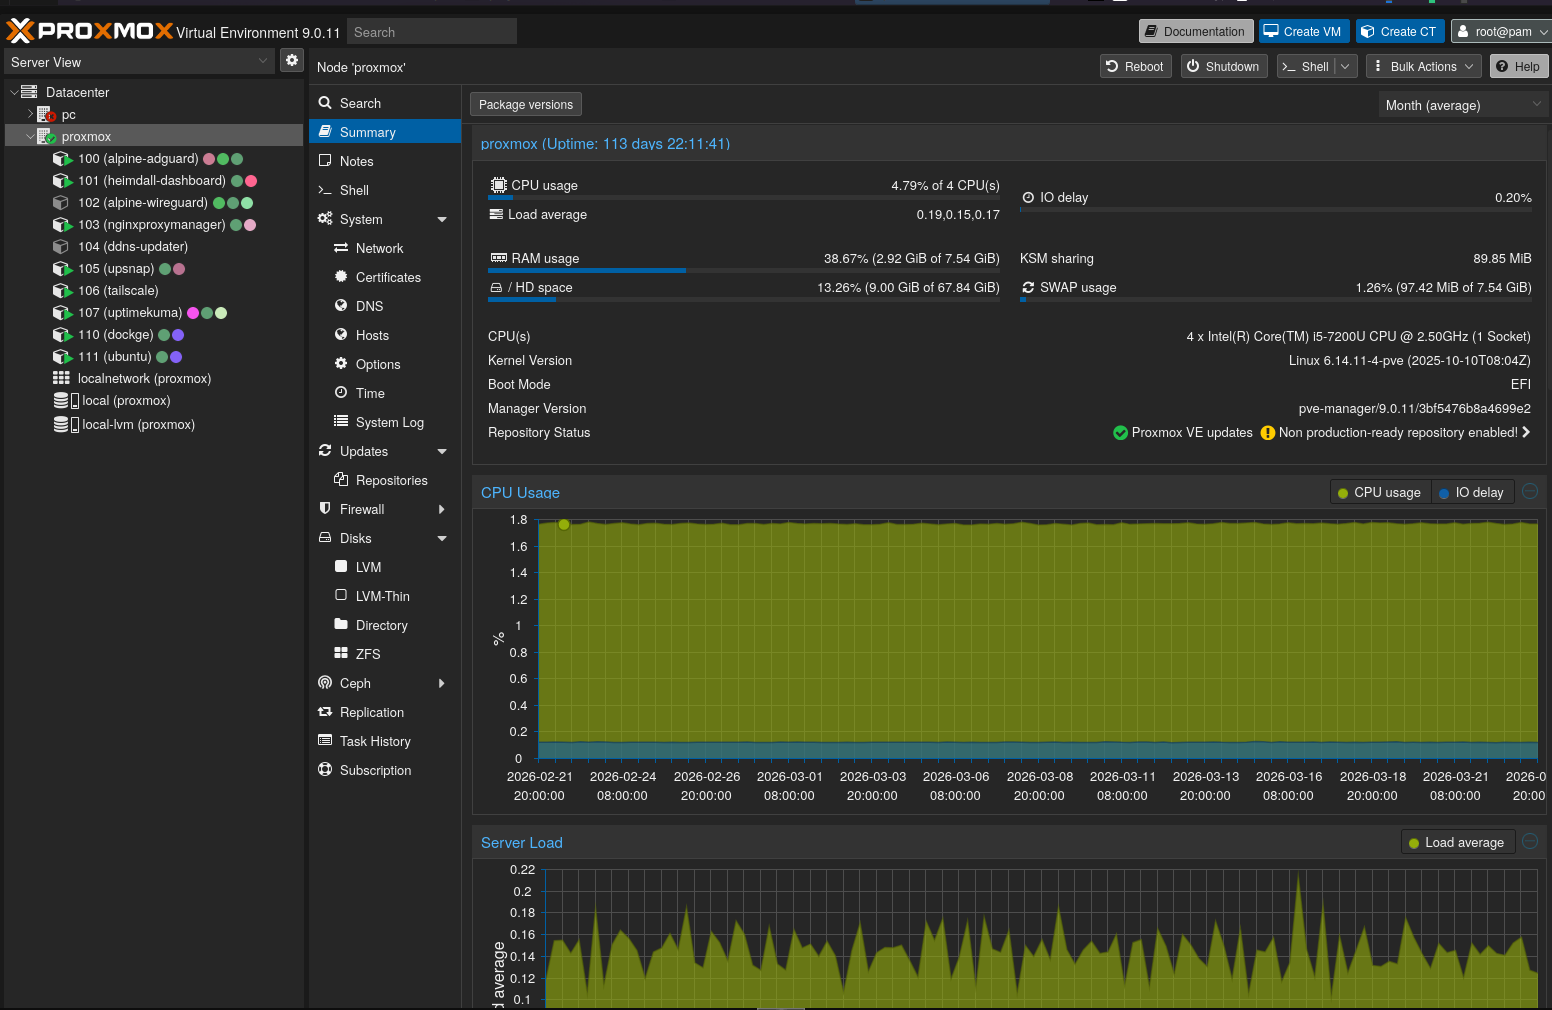Open the Month (average) time range dropdown

(1462, 104)
